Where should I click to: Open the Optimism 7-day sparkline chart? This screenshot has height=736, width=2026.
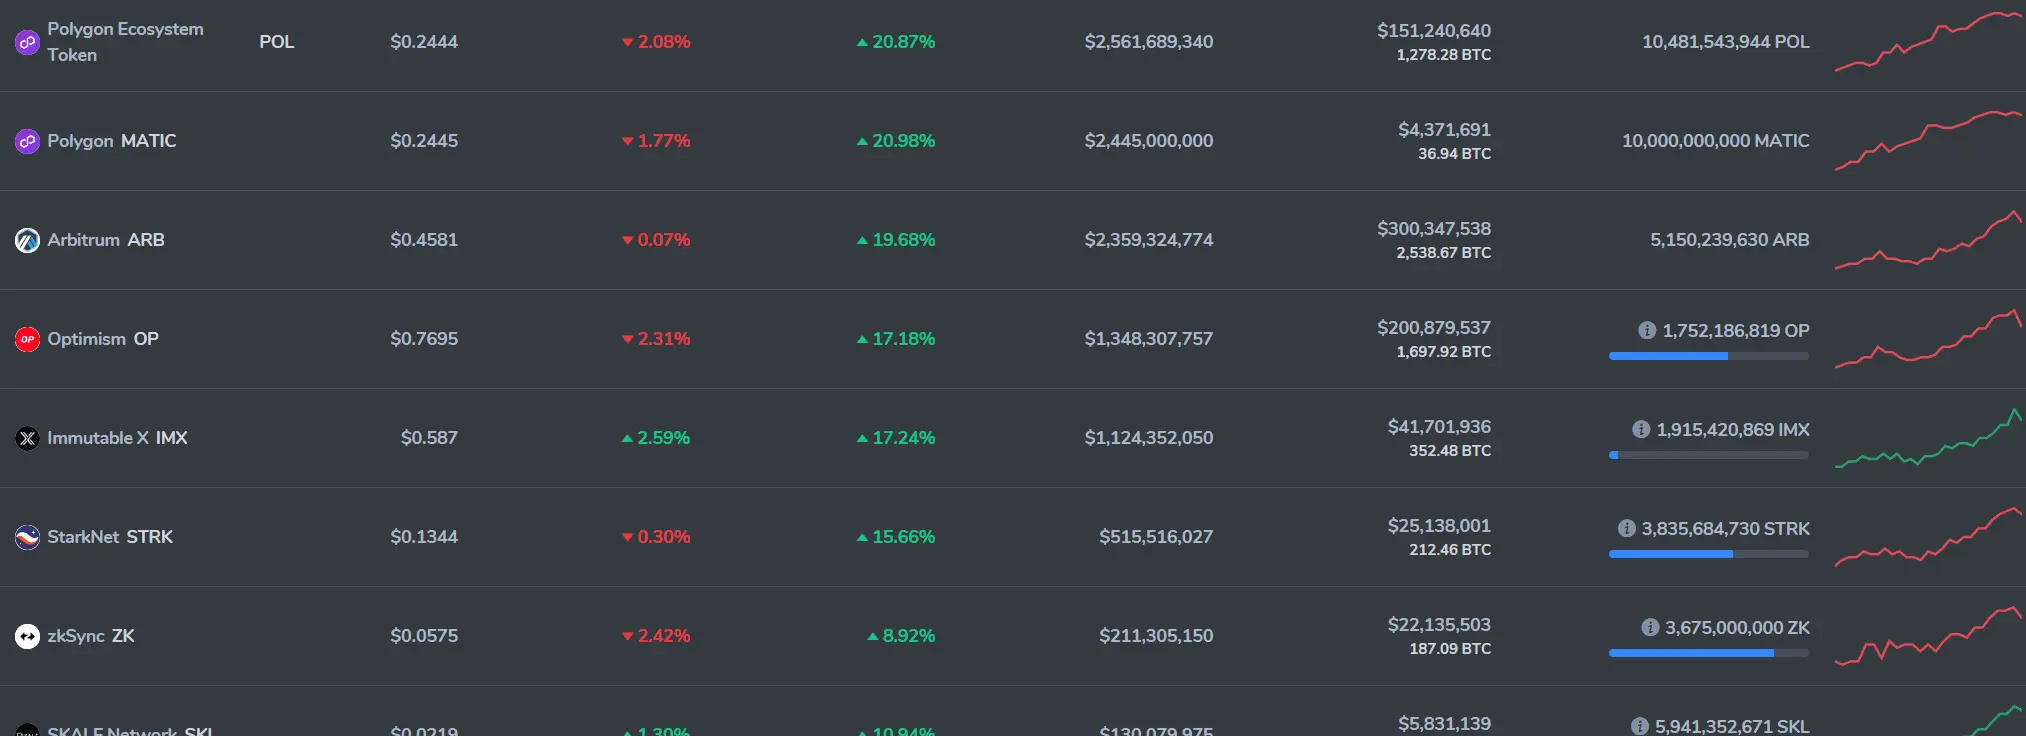[x=1929, y=339]
